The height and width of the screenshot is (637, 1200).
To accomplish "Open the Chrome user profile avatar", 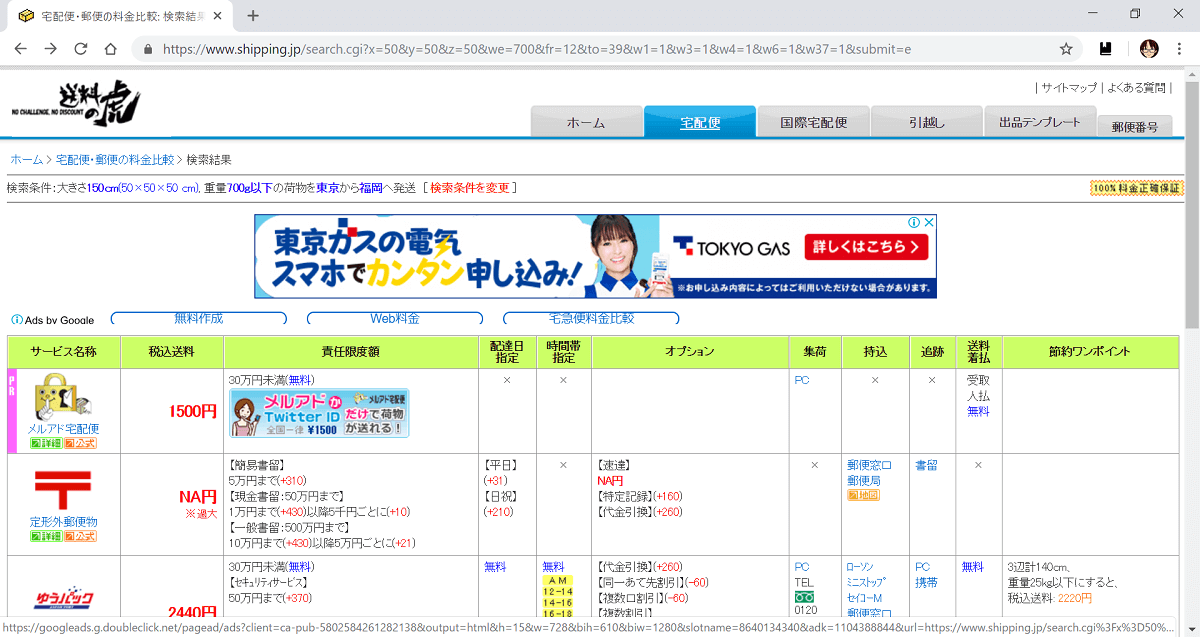I will tap(1149, 49).
